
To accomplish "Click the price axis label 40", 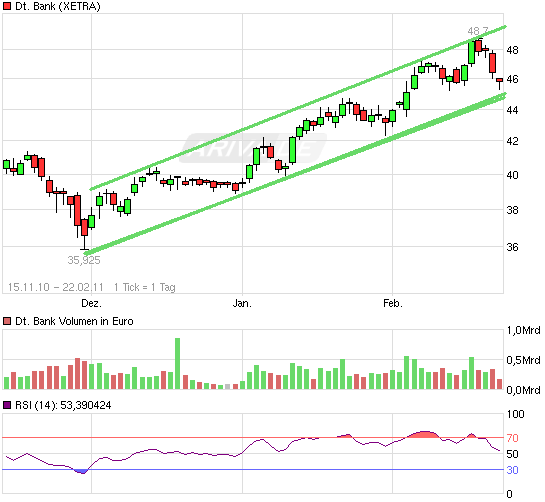I will (512, 175).
